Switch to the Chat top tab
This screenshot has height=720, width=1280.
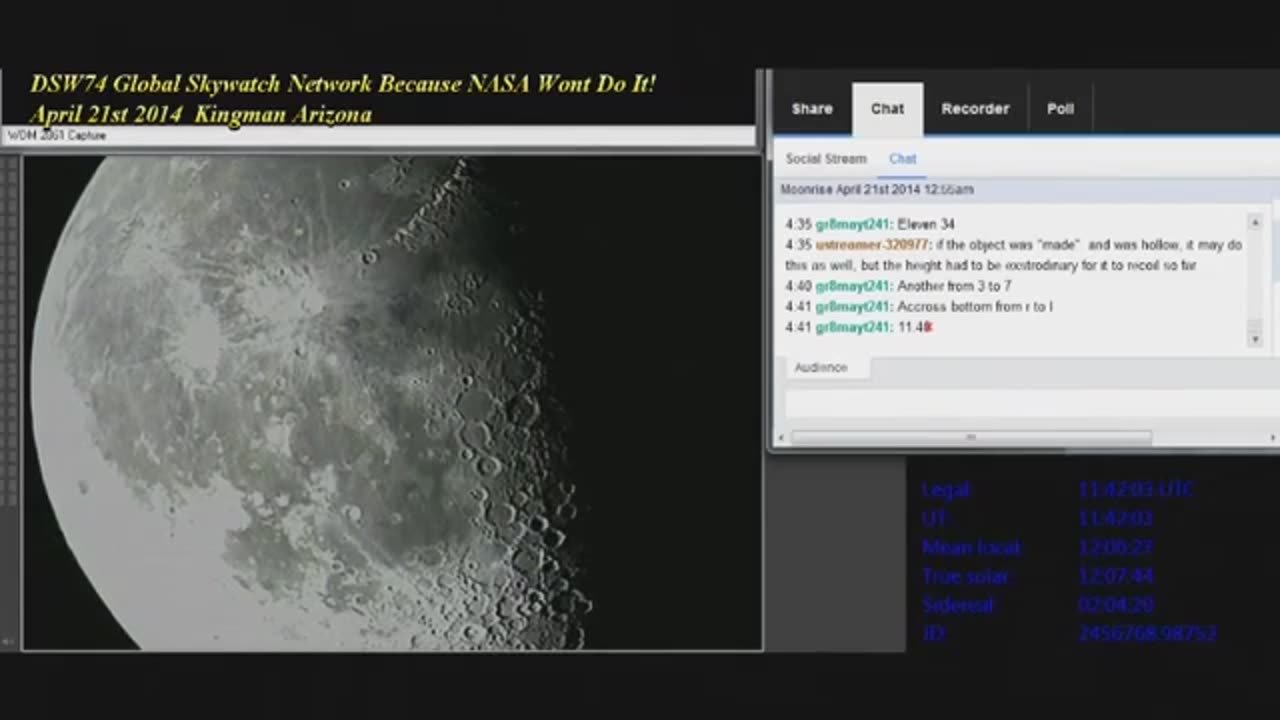pos(887,109)
